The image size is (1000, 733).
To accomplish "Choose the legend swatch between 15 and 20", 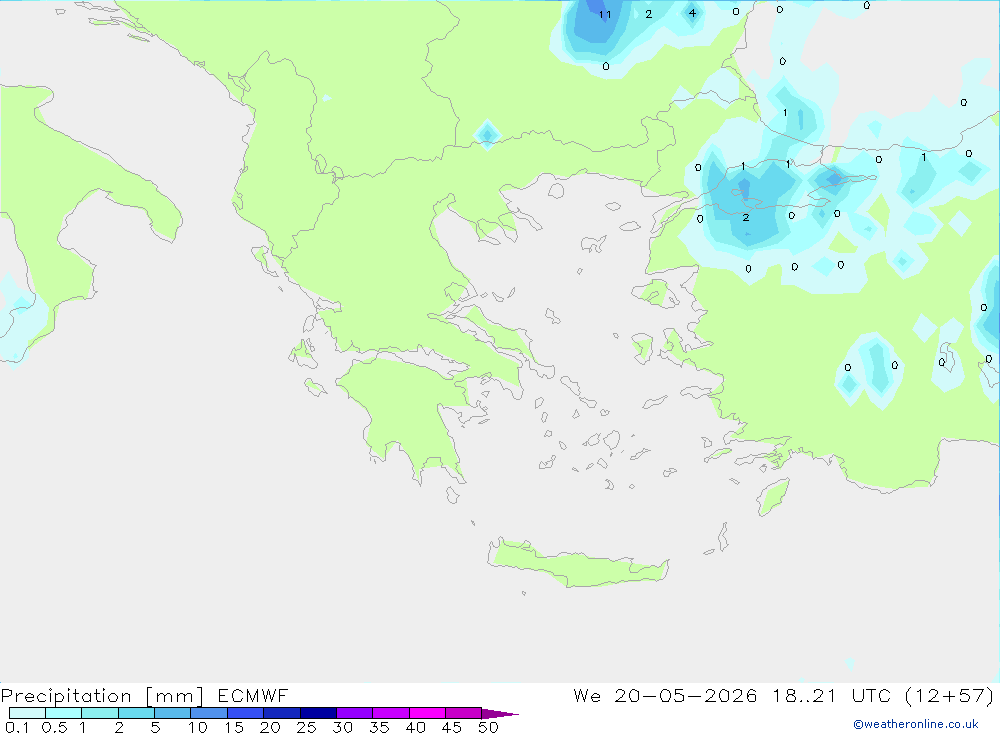I will click(x=246, y=713).
